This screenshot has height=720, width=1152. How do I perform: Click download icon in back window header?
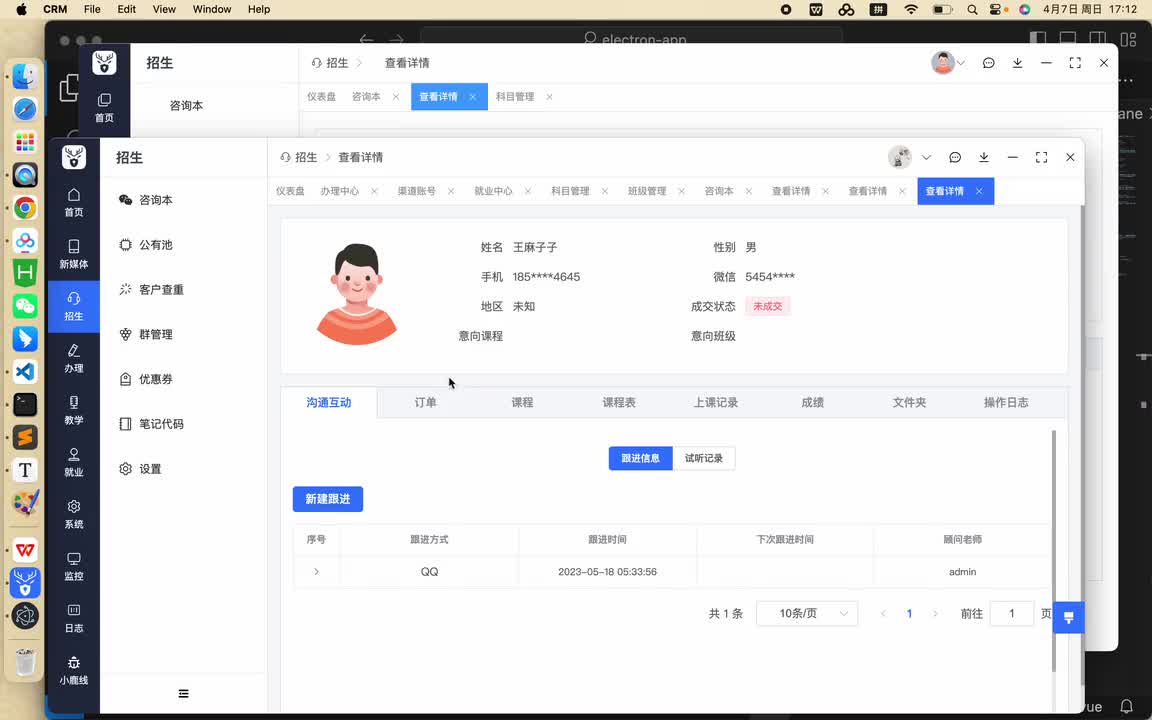coord(1018,63)
